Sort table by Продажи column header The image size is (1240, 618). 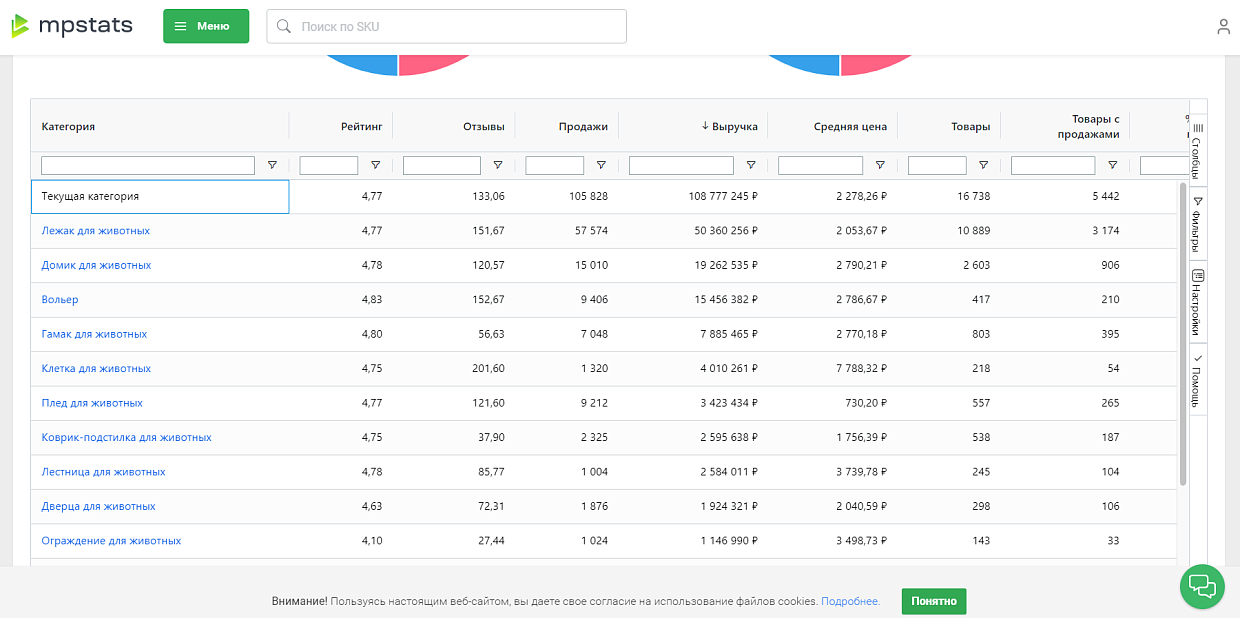pos(583,126)
